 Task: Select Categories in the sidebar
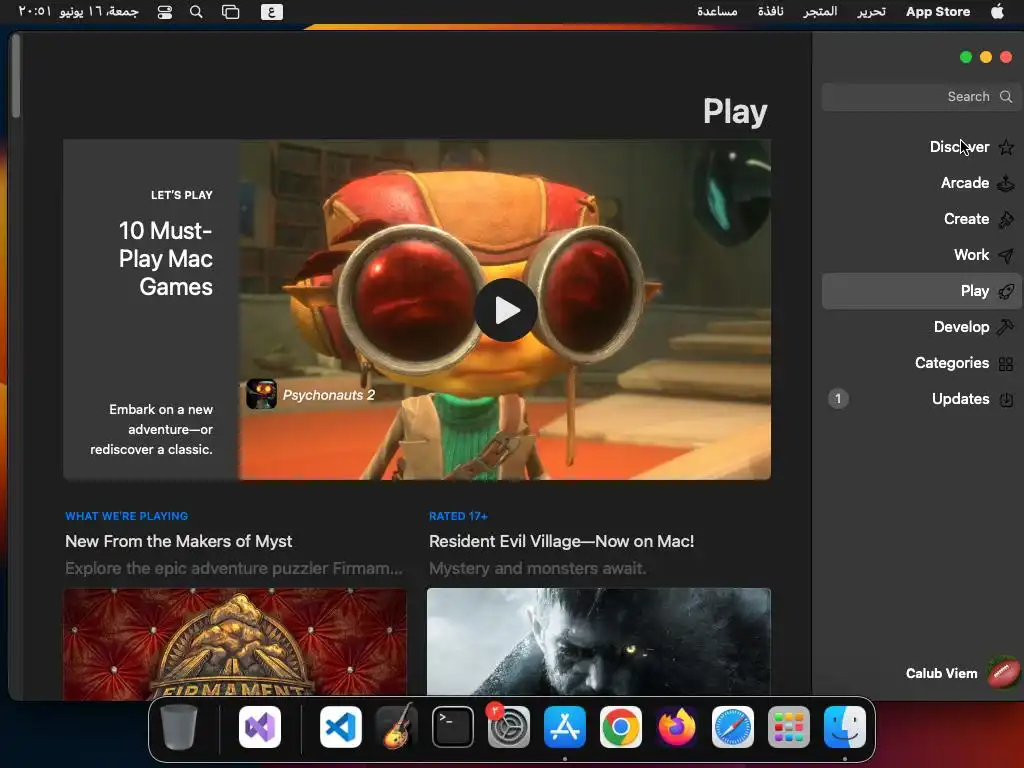coord(921,363)
